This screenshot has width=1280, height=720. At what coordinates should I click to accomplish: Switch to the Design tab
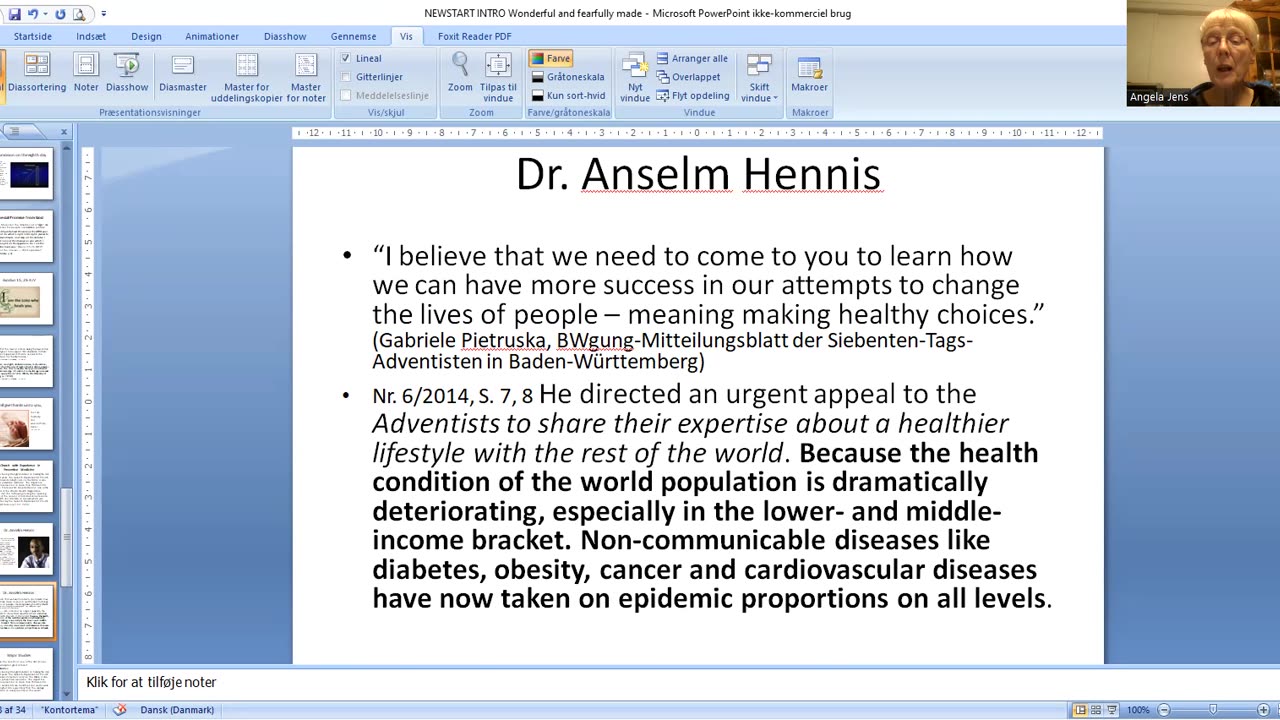pyautogui.click(x=146, y=36)
